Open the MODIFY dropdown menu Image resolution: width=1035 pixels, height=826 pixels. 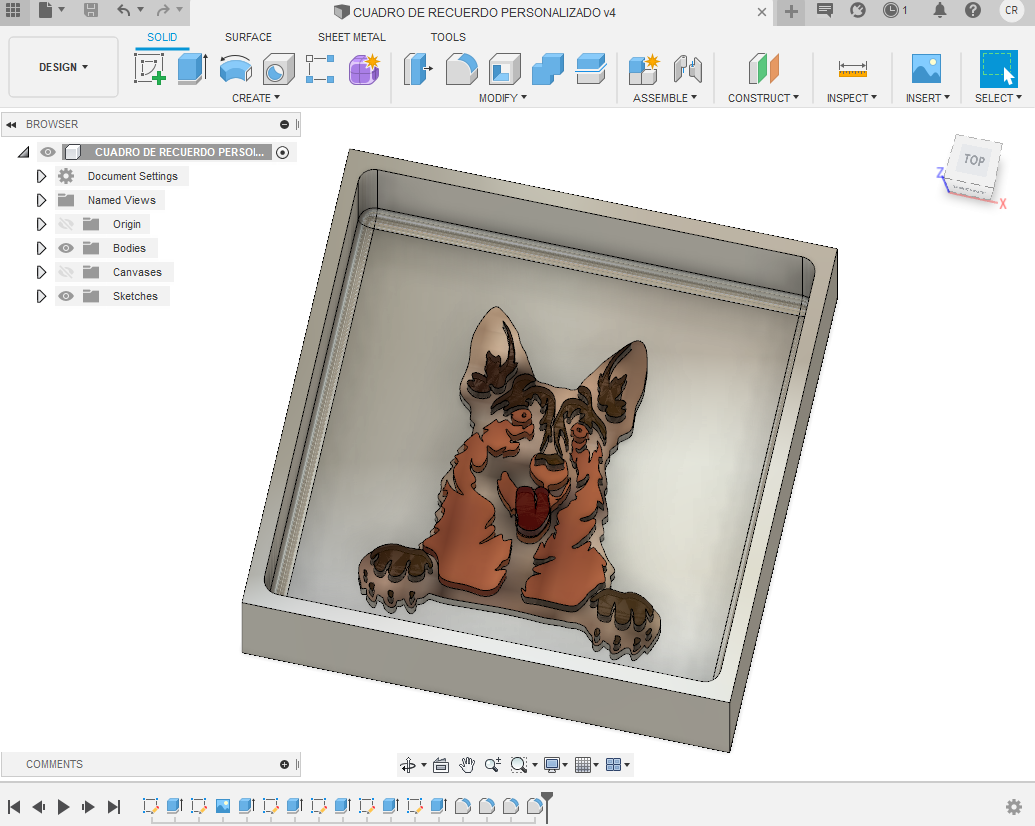click(503, 98)
